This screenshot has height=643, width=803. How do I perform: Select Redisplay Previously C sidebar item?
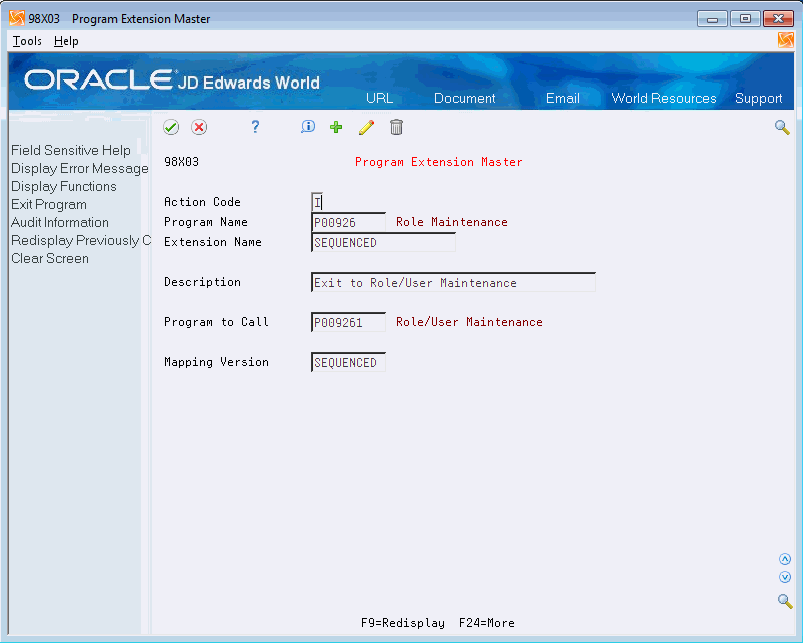pyautogui.click(x=80, y=240)
